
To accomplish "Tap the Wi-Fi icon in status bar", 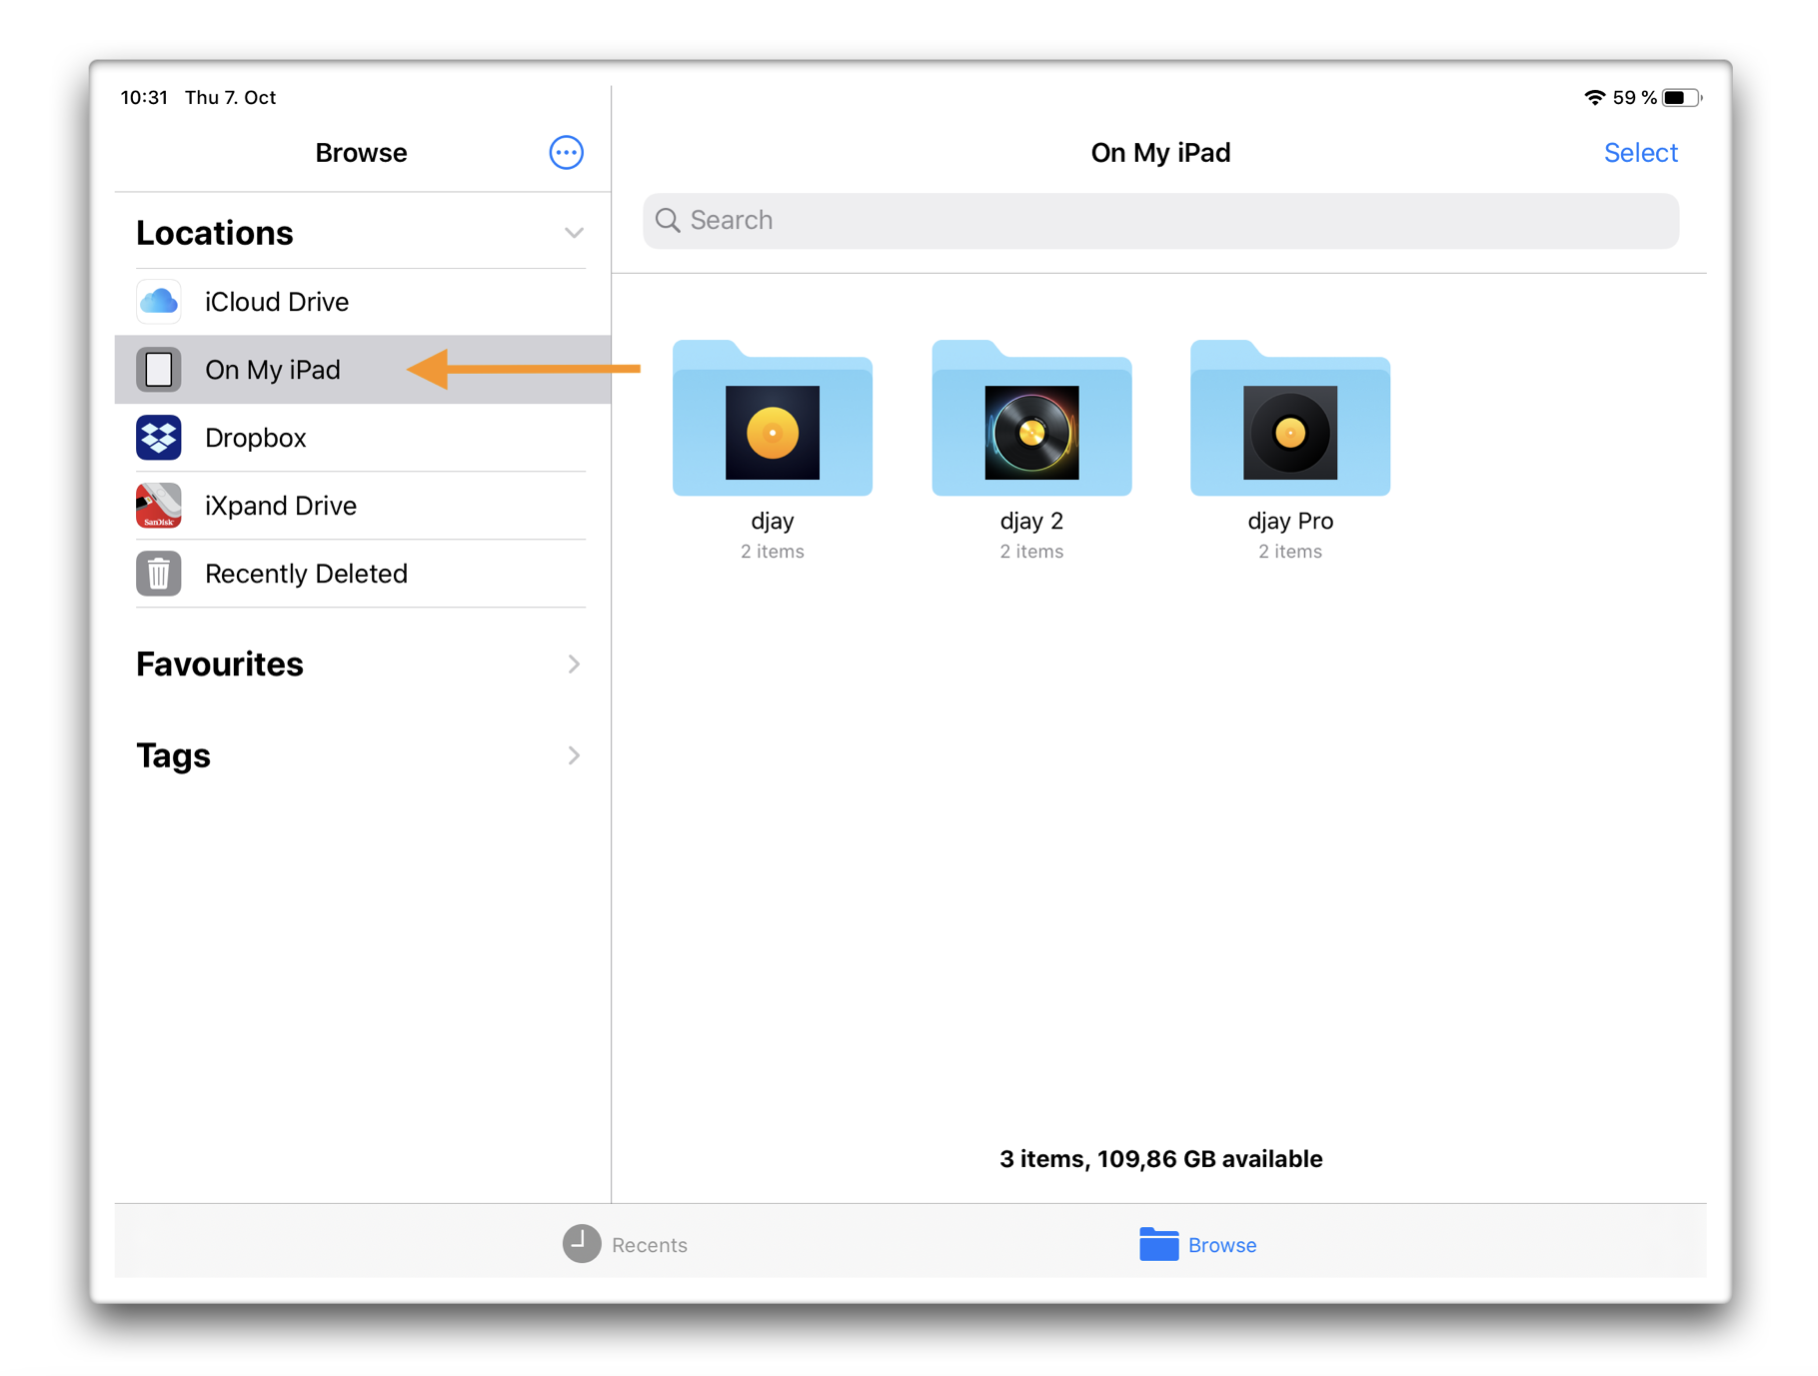I will [x=1593, y=97].
